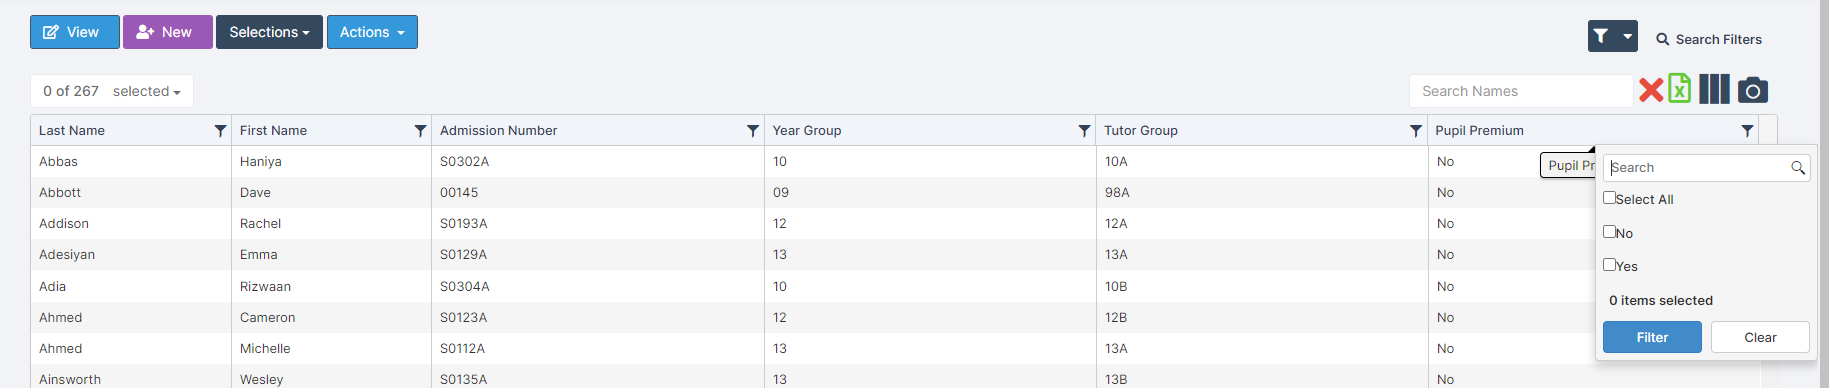Screen dimensions: 1829x388
Task: Sort by Admission Number header
Action: point(499,130)
